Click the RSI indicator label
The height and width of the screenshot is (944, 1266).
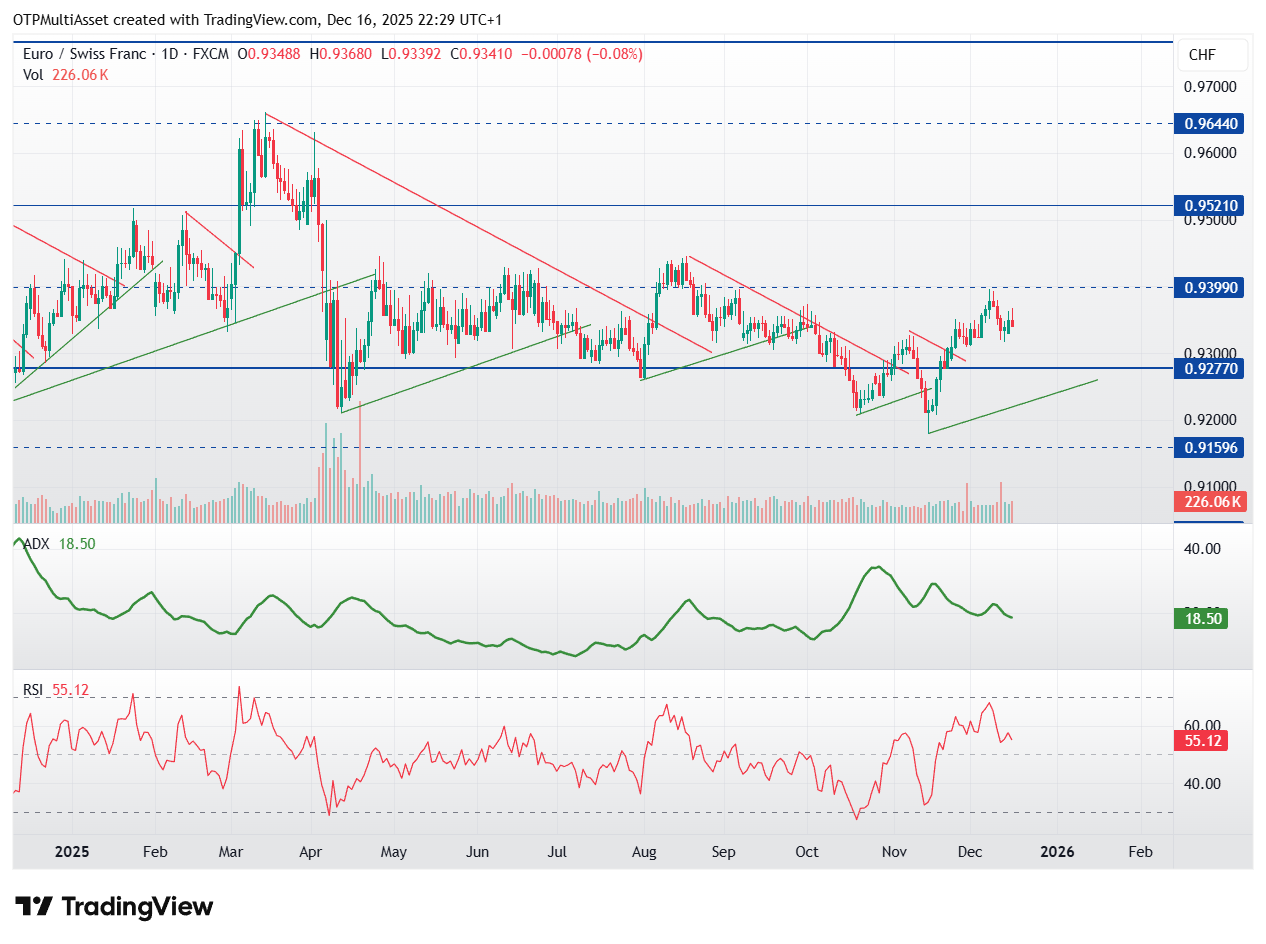click(x=33, y=688)
